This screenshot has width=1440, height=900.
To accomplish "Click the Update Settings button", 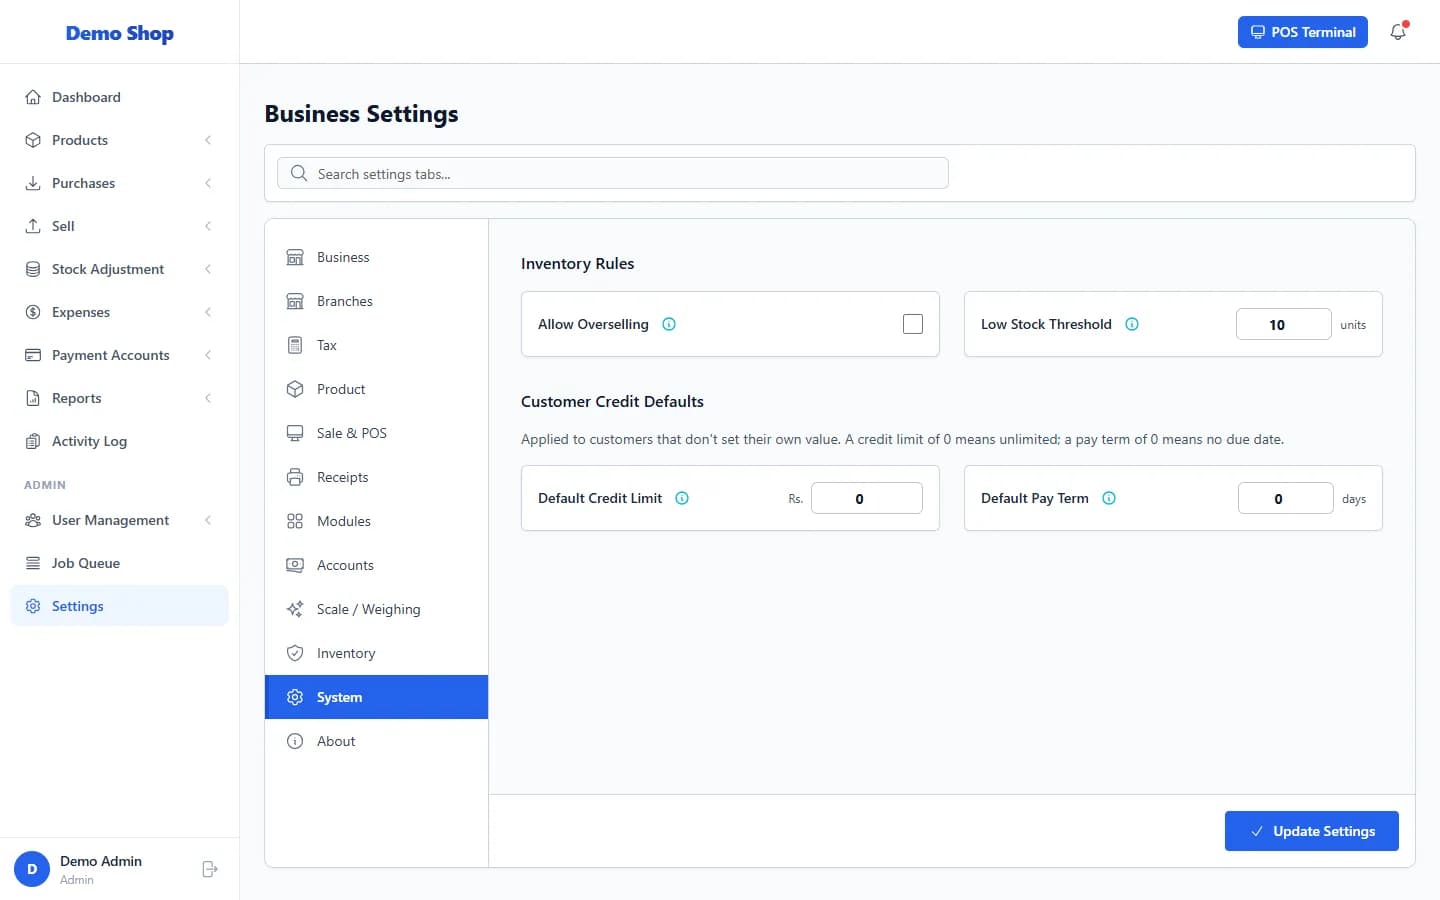I will (x=1312, y=831).
